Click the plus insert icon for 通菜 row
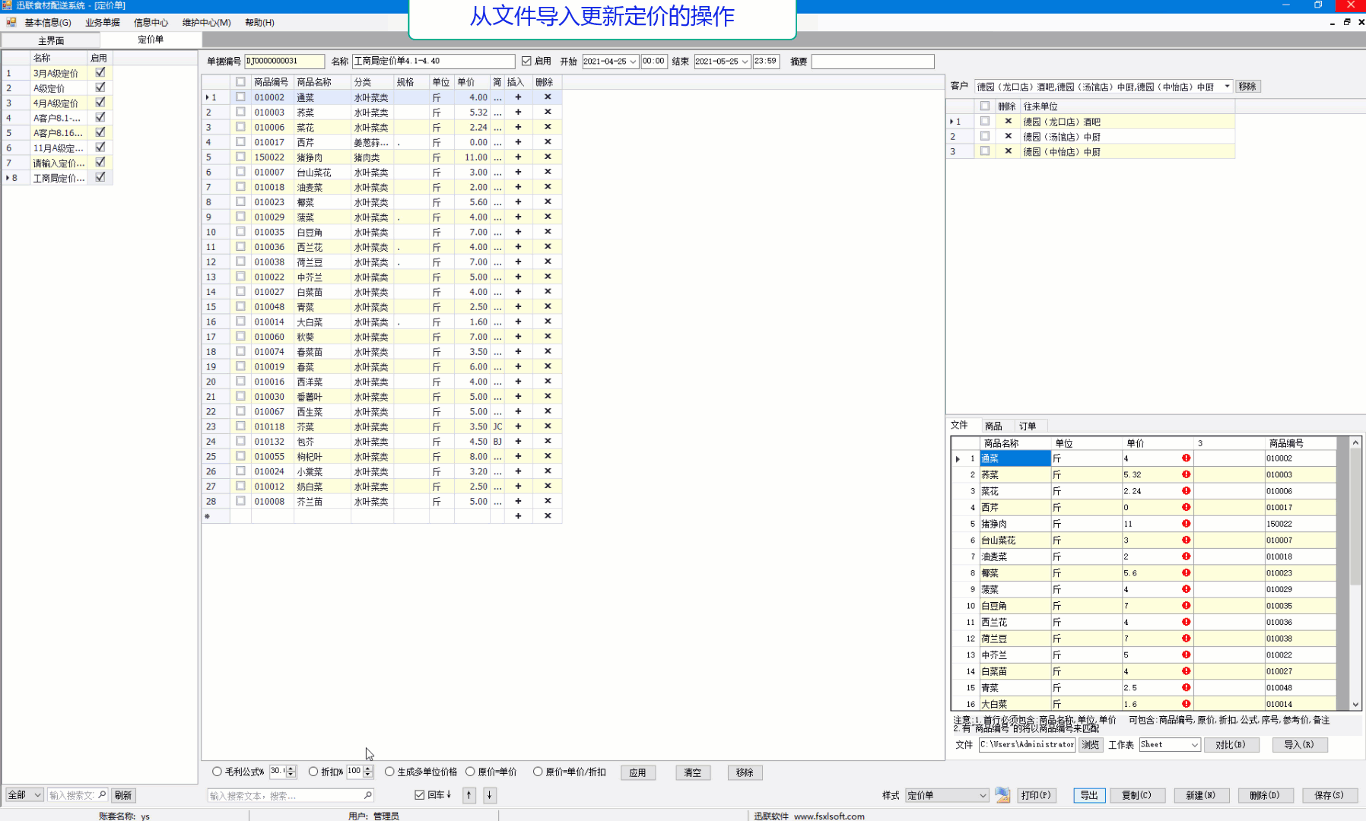Viewport: 1366px width, 821px height. (x=517, y=97)
